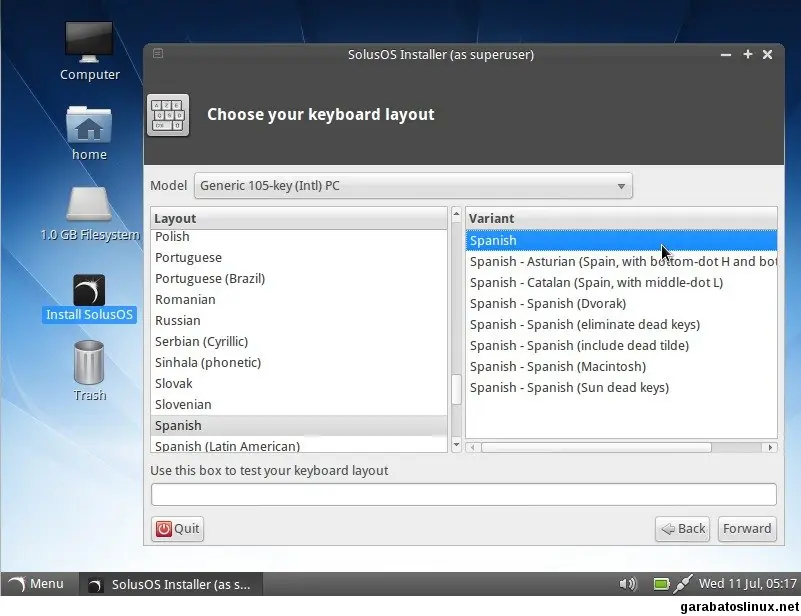The width and height of the screenshot is (801, 616).
Task: Select Spanish - Spanish (Dvorak) variant
Action: (x=621, y=303)
